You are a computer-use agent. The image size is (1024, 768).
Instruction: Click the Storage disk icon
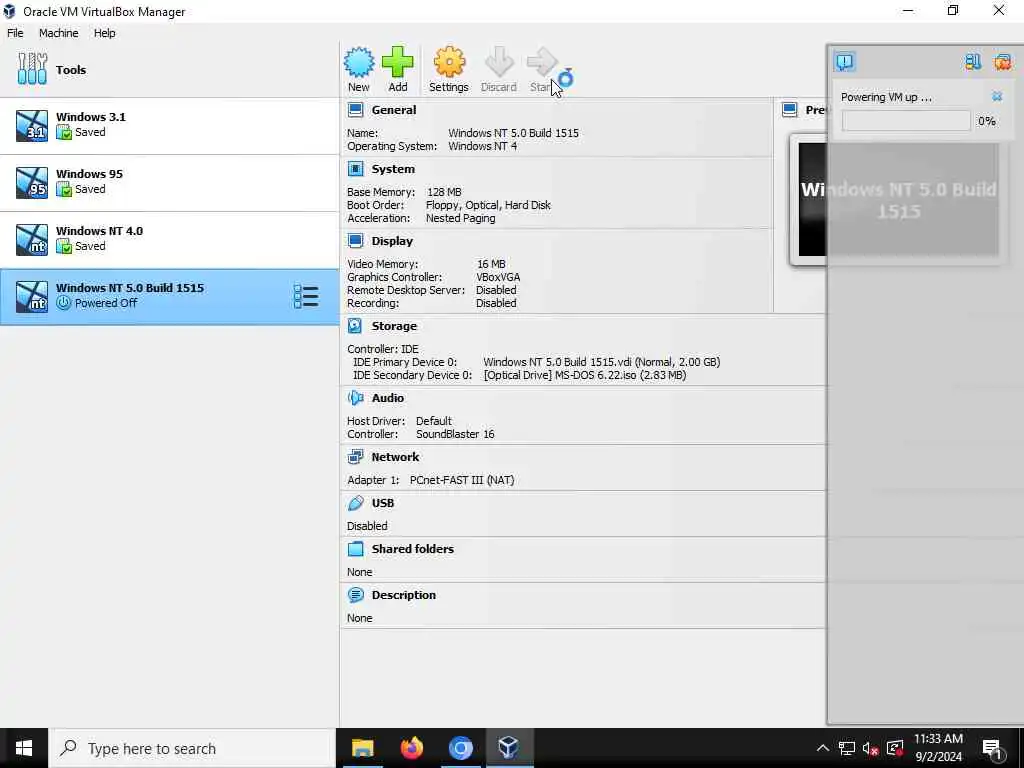(355, 326)
